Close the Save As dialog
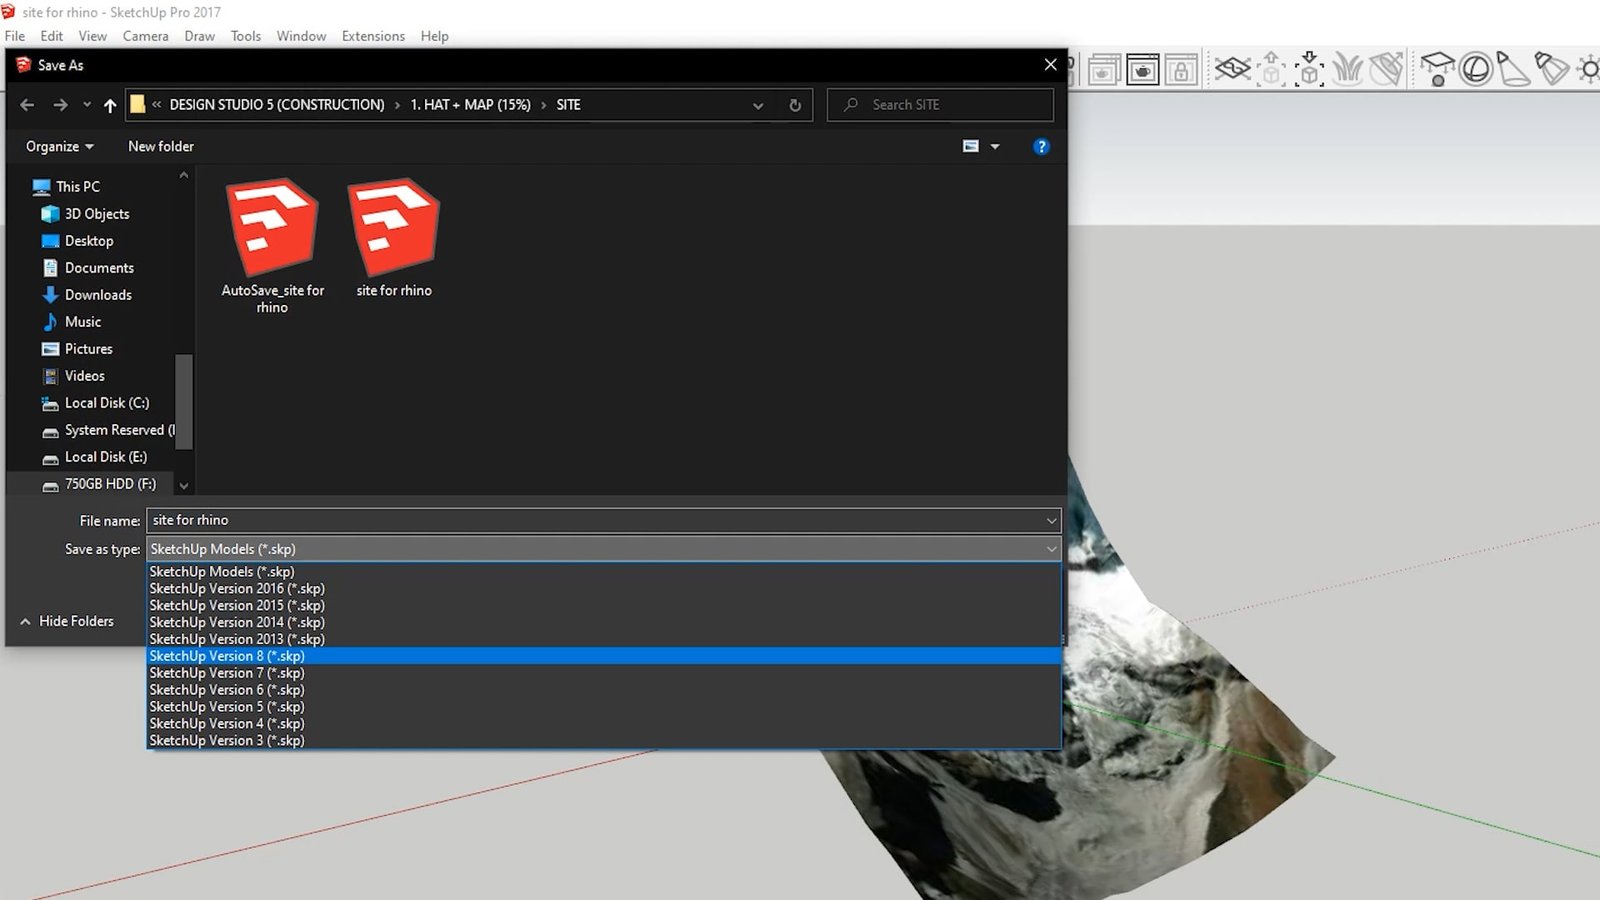Image resolution: width=1600 pixels, height=900 pixels. (1050, 65)
